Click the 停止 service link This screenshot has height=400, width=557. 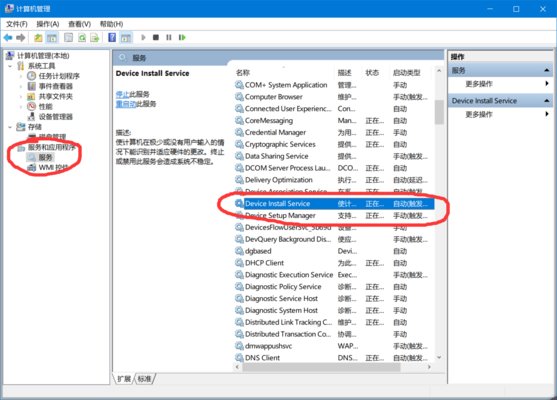point(122,94)
